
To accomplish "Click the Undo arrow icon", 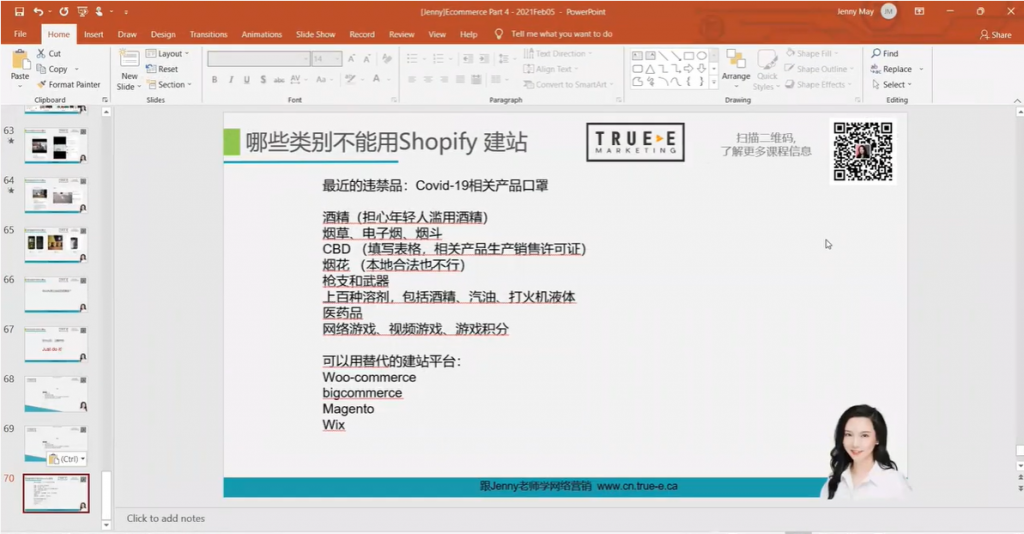I will (x=39, y=11).
